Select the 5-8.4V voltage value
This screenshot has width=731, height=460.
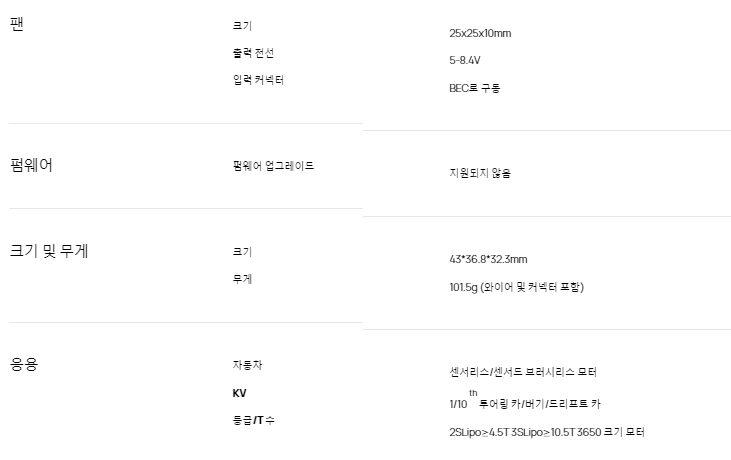click(466, 61)
